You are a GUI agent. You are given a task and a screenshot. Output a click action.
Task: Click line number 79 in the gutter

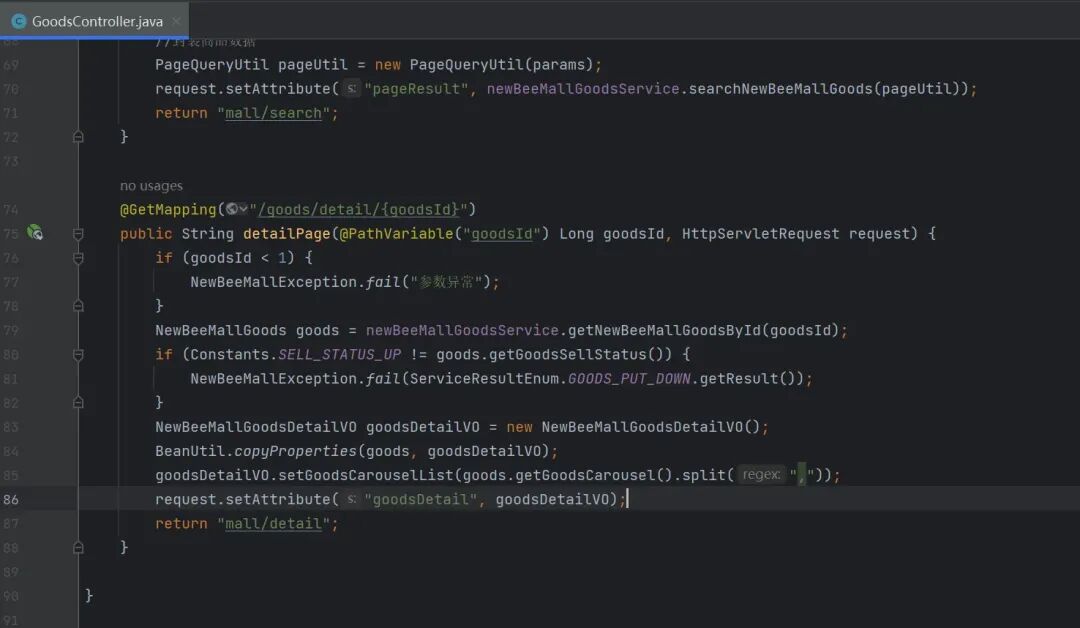pyautogui.click(x=11, y=330)
